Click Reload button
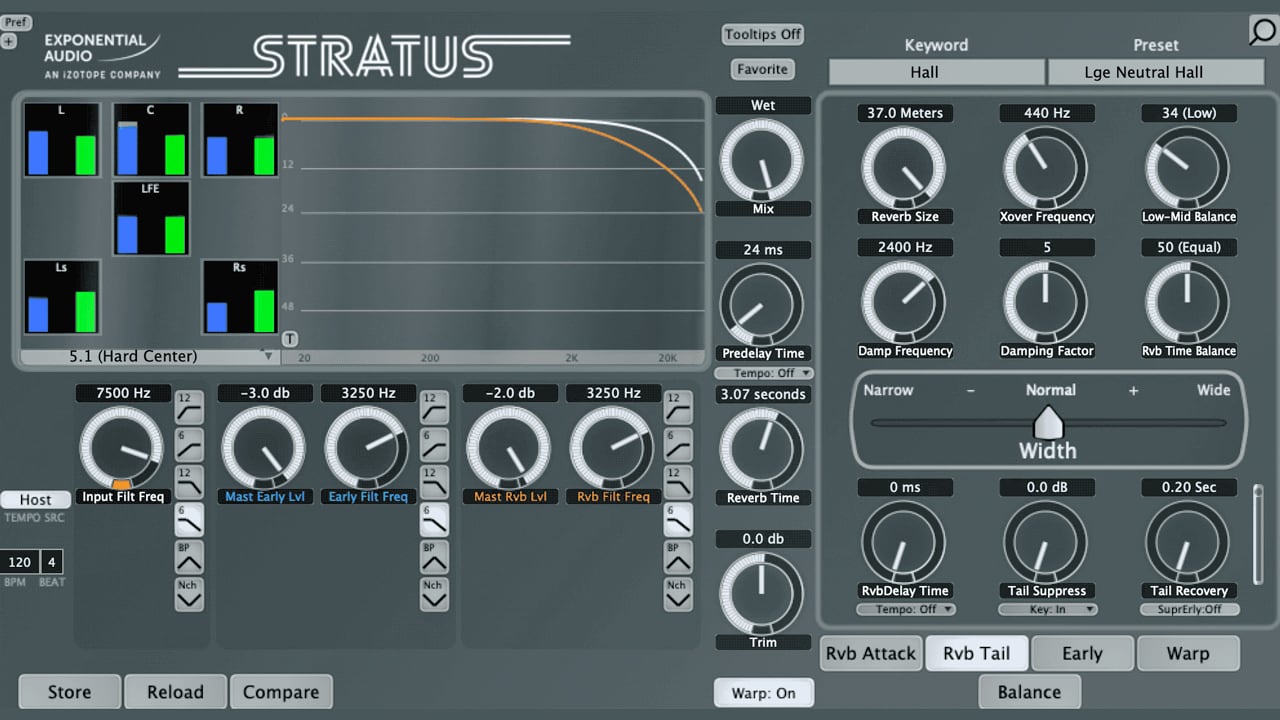The image size is (1280, 720). 175,692
